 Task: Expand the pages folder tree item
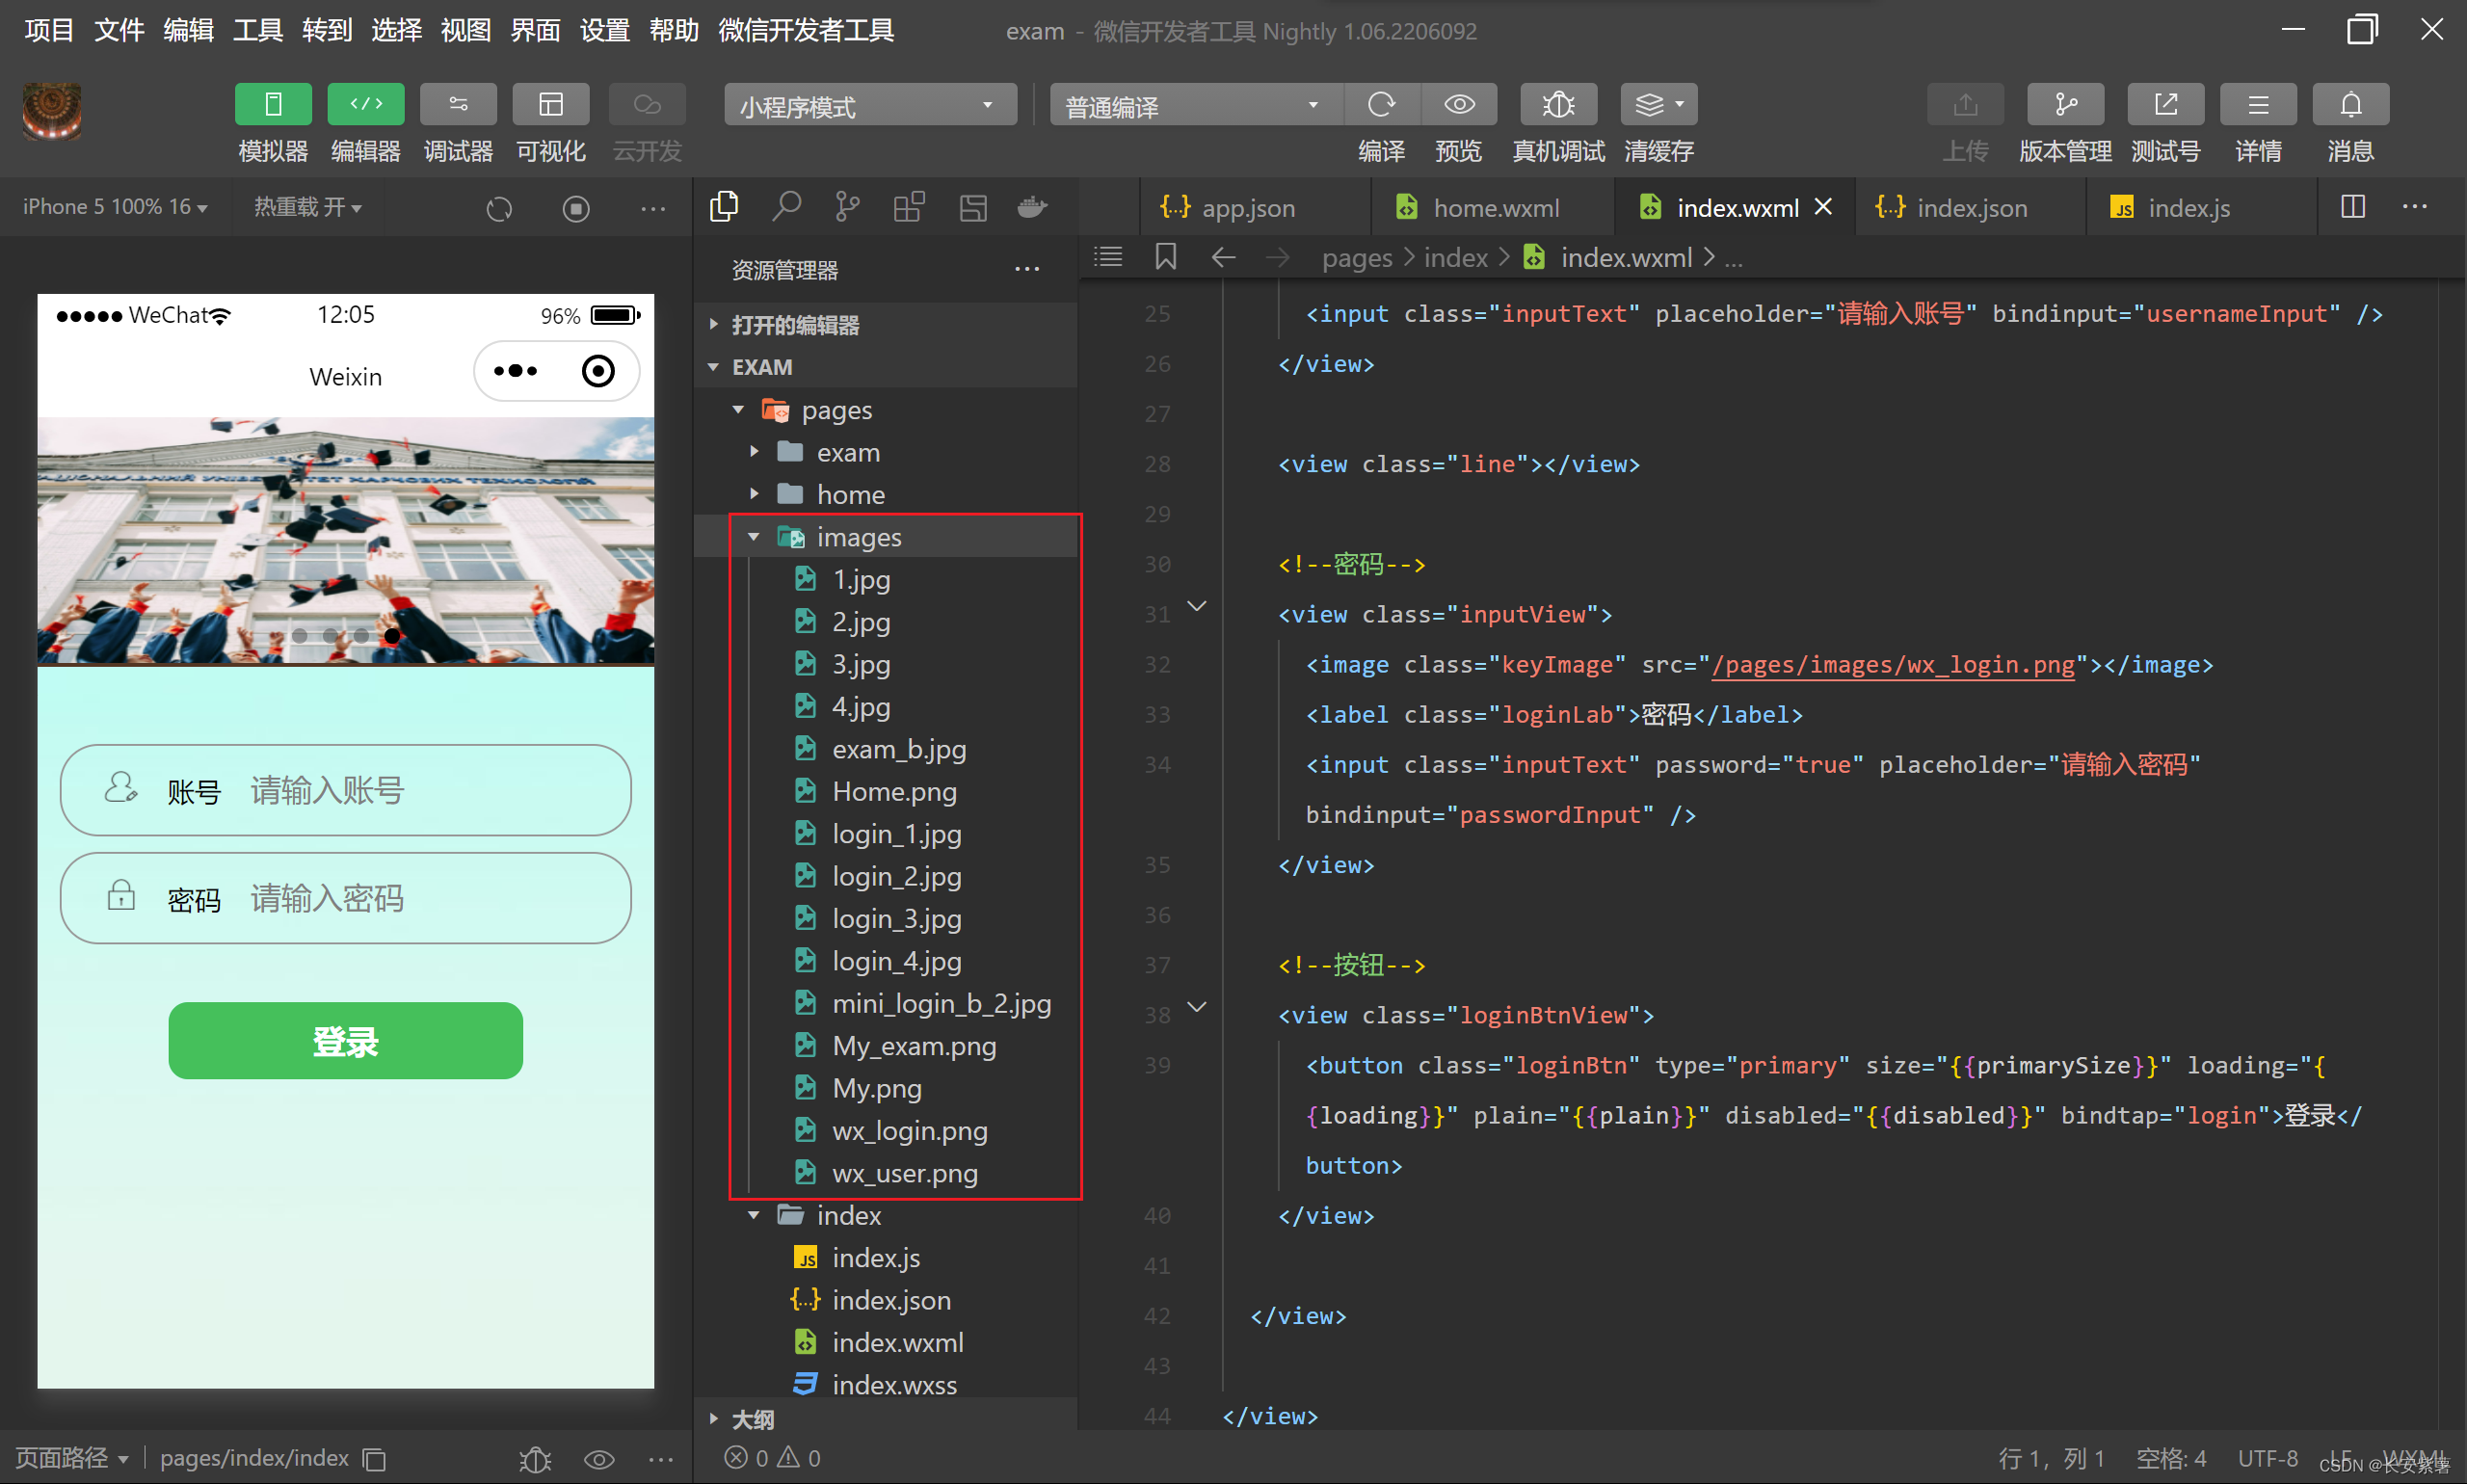(x=736, y=409)
